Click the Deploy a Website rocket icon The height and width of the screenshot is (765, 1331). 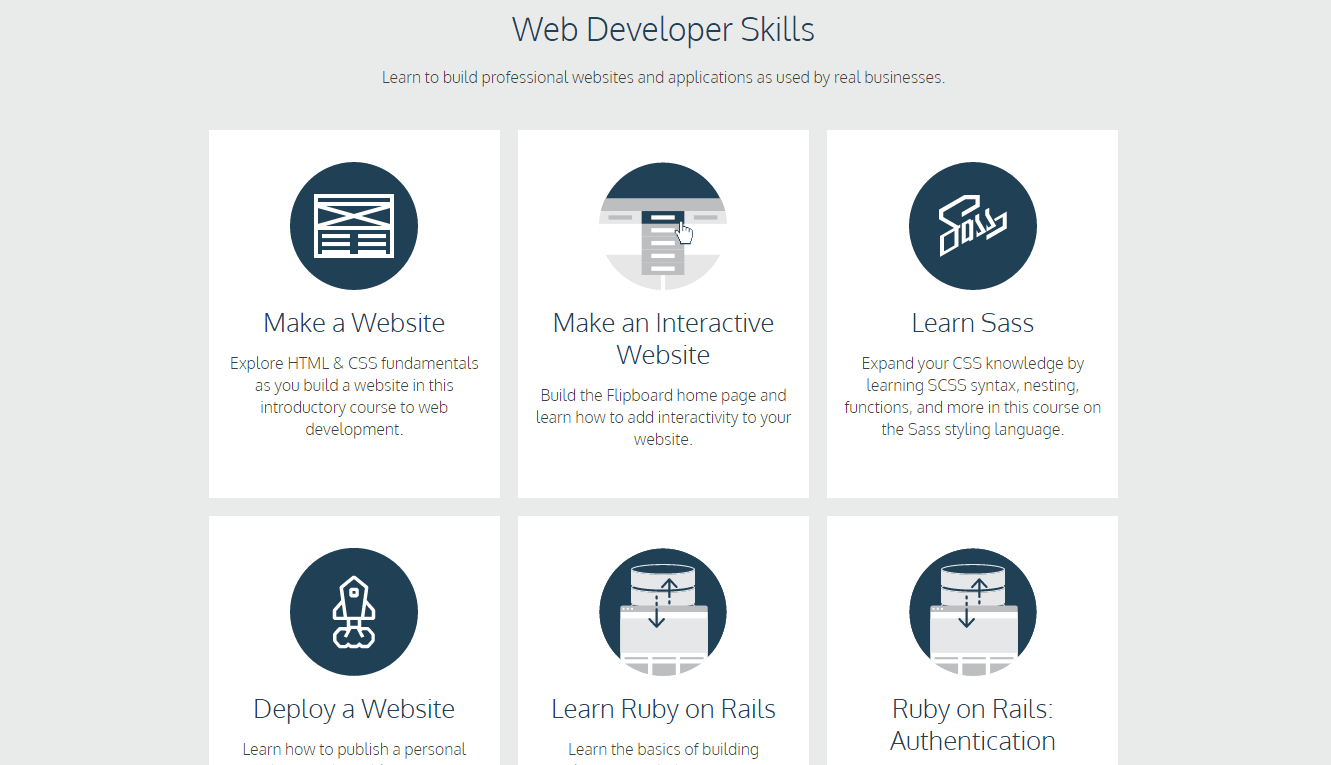[354, 612]
